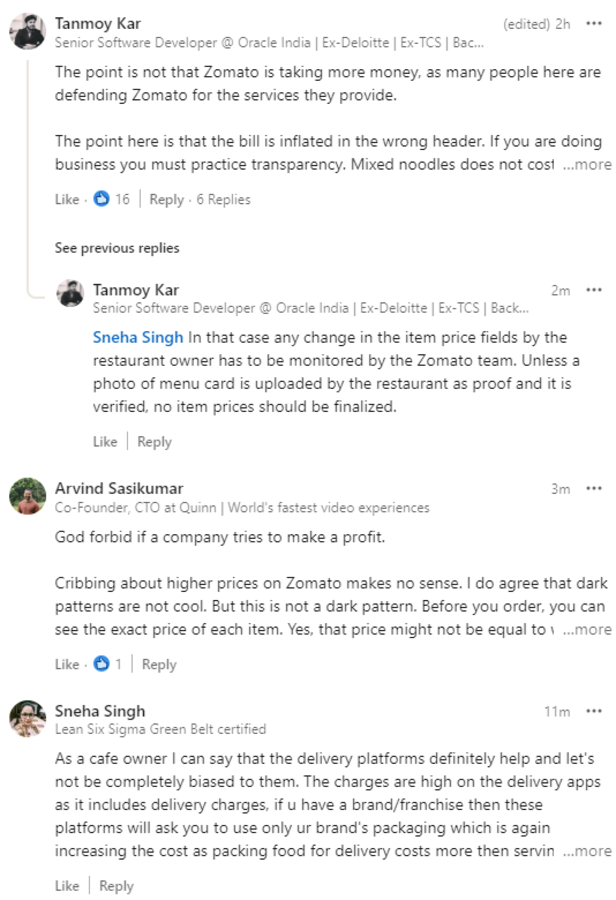Click the thumbs-up reaction on Arvind's comment
This screenshot has width=616, height=900.
coord(105,664)
